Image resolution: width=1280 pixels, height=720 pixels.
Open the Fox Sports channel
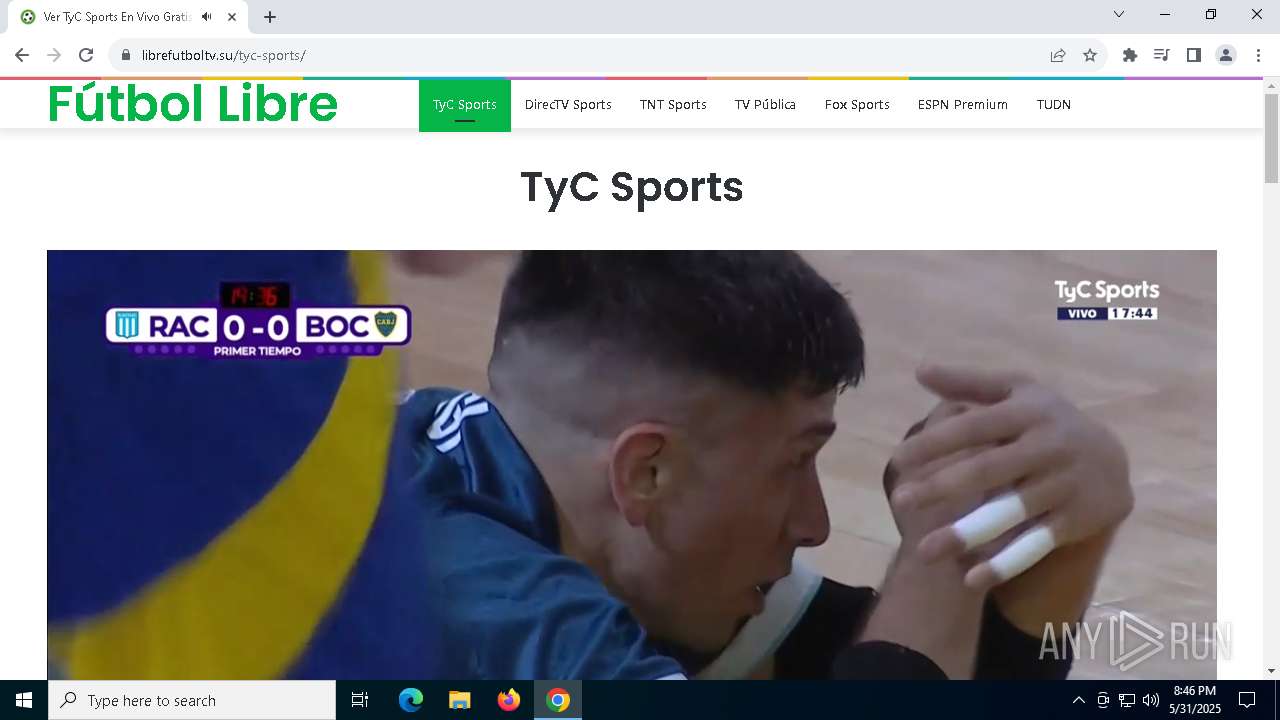[857, 104]
